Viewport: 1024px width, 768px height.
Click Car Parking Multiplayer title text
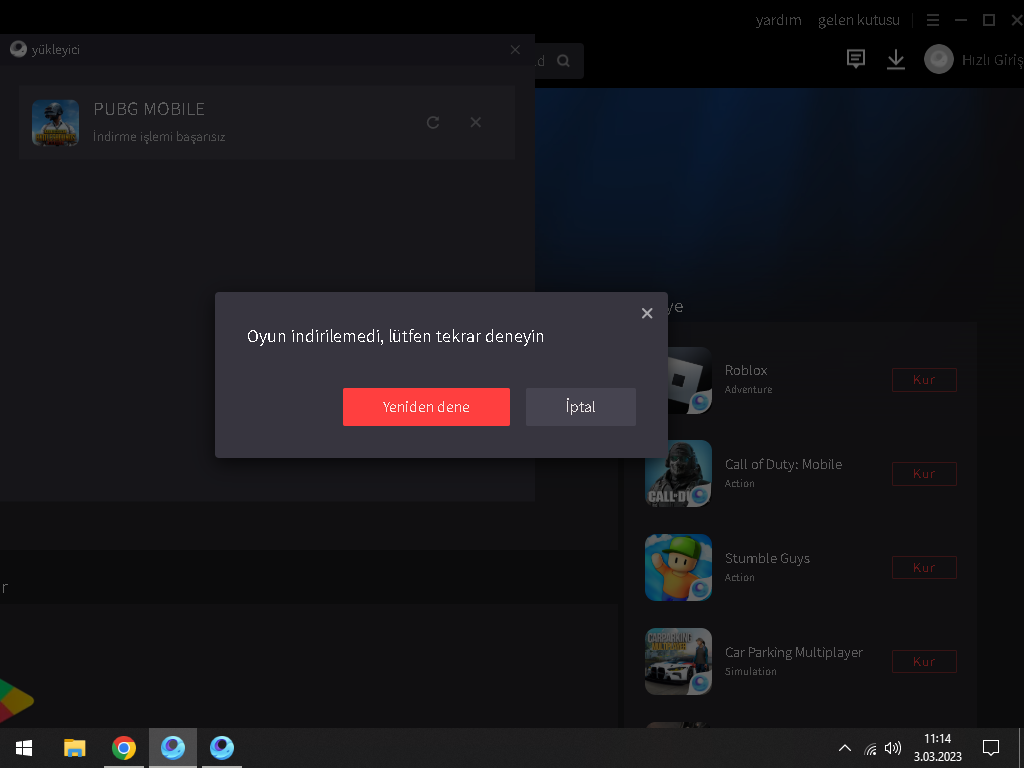tap(793, 652)
